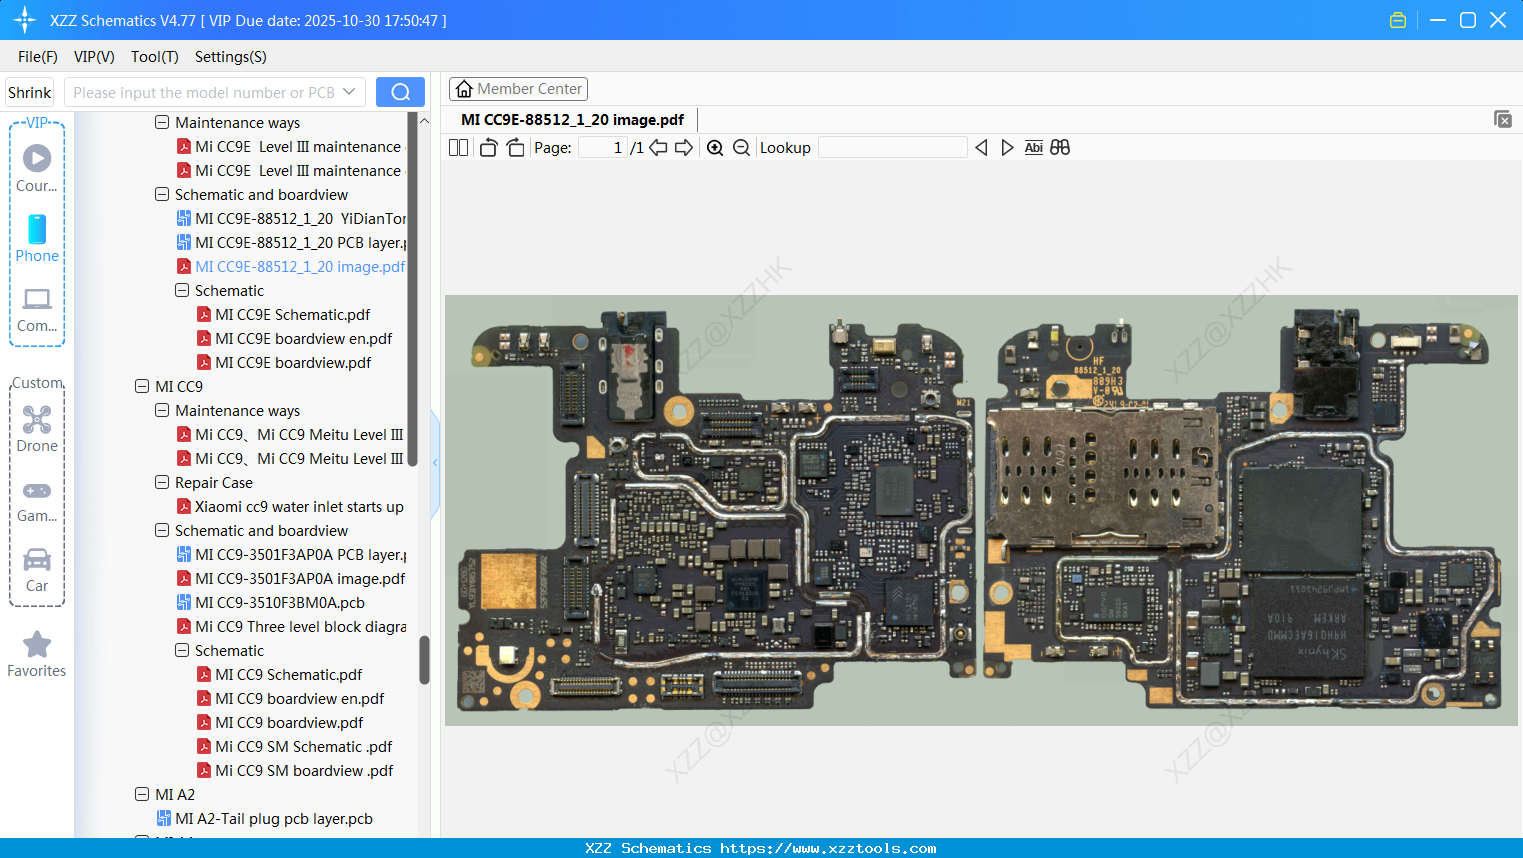Image resolution: width=1523 pixels, height=858 pixels.
Task: Toggle the Abi whole-word match option
Action: click(x=1033, y=148)
